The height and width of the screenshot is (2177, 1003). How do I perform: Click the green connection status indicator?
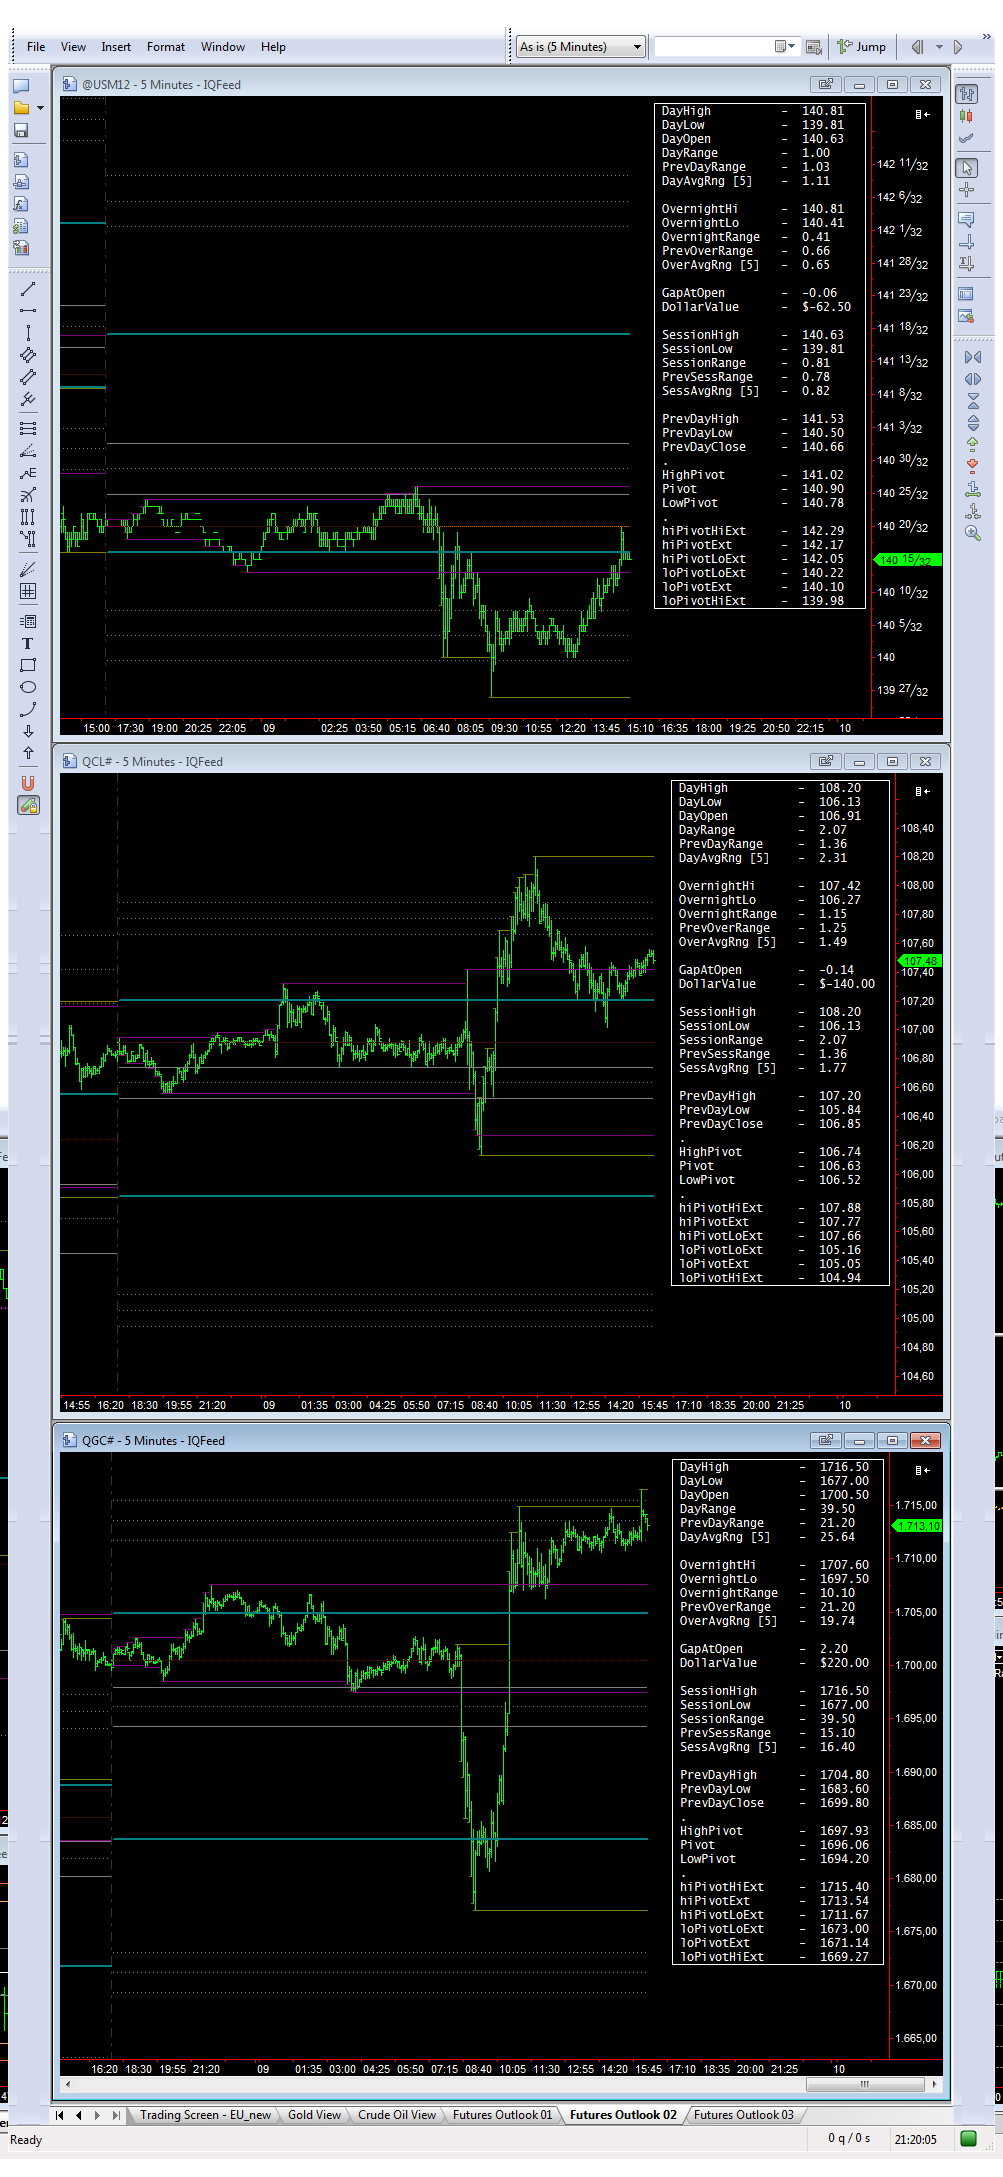pos(968,2139)
